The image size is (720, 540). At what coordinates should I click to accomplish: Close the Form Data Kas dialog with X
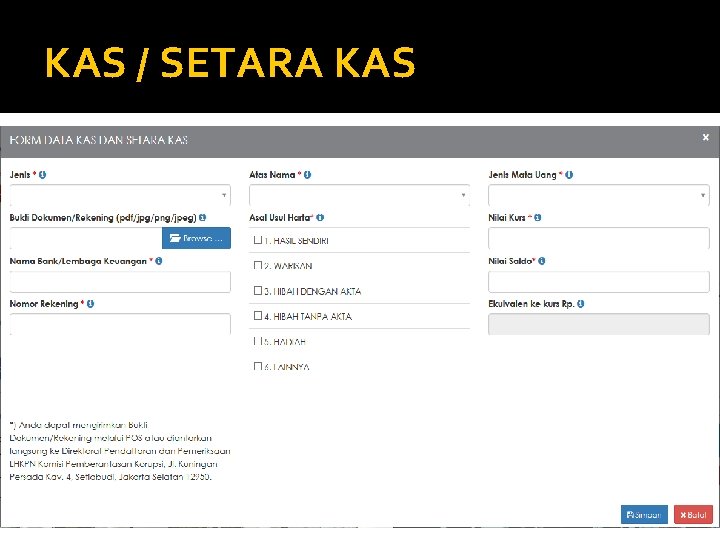click(706, 137)
